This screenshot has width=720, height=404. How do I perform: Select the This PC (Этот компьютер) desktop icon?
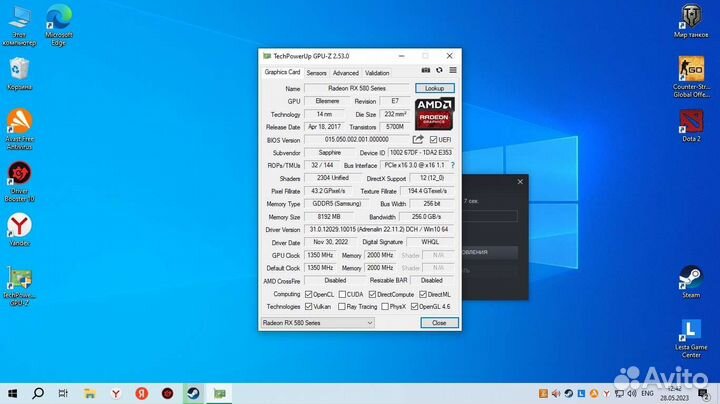pos(19,25)
